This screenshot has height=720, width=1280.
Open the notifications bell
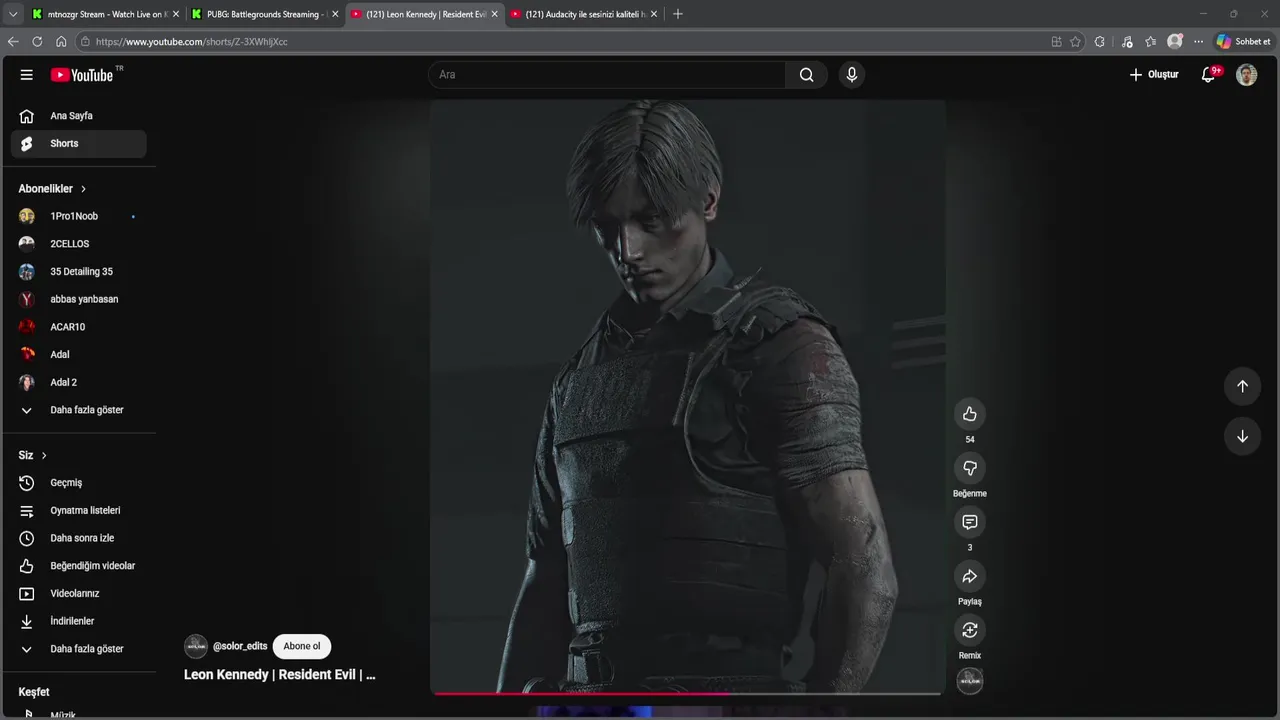tap(1208, 75)
